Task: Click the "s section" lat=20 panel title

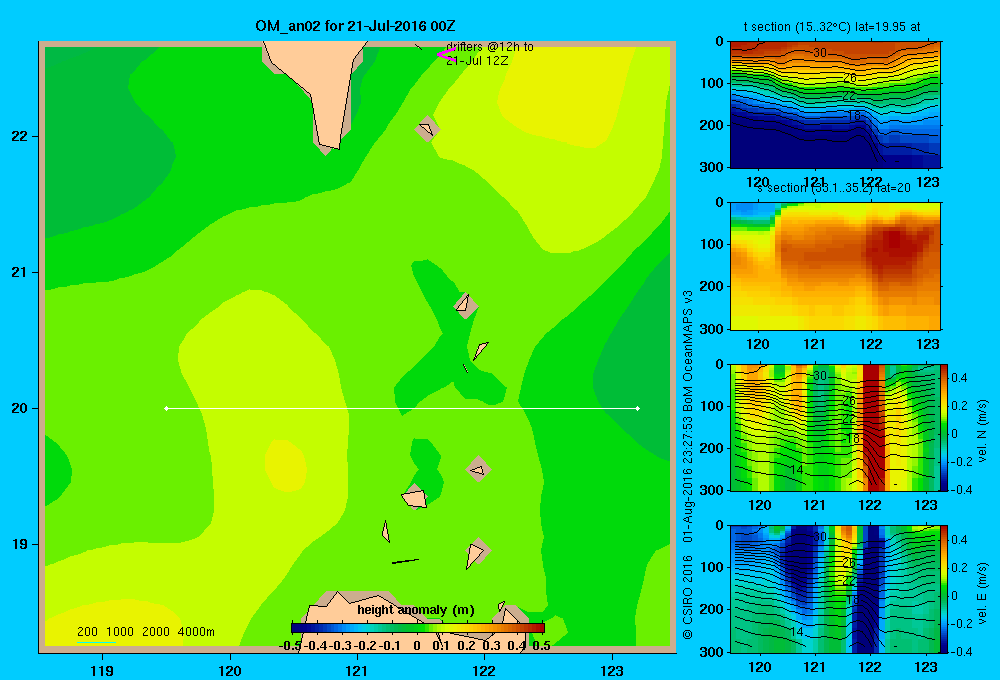Action: coord(834,188)
